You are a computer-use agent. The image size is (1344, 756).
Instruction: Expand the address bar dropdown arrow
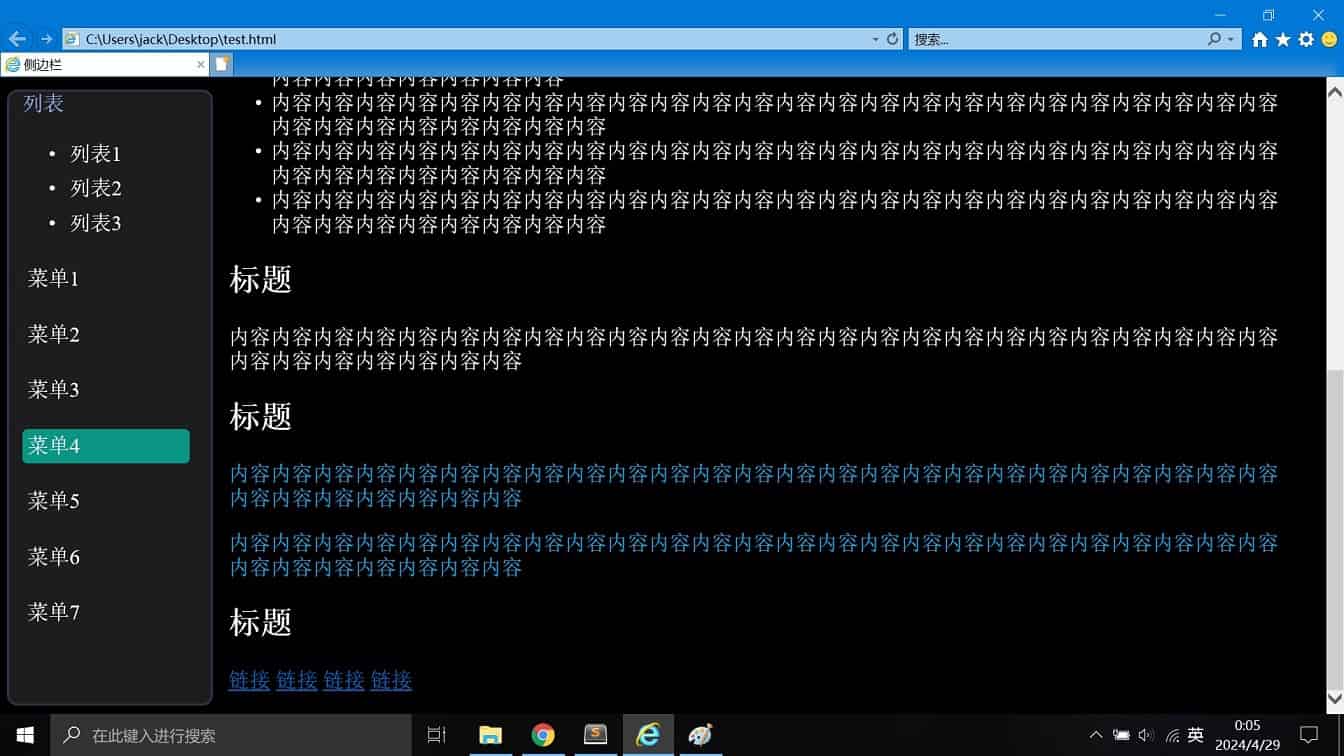pos(875,39)
